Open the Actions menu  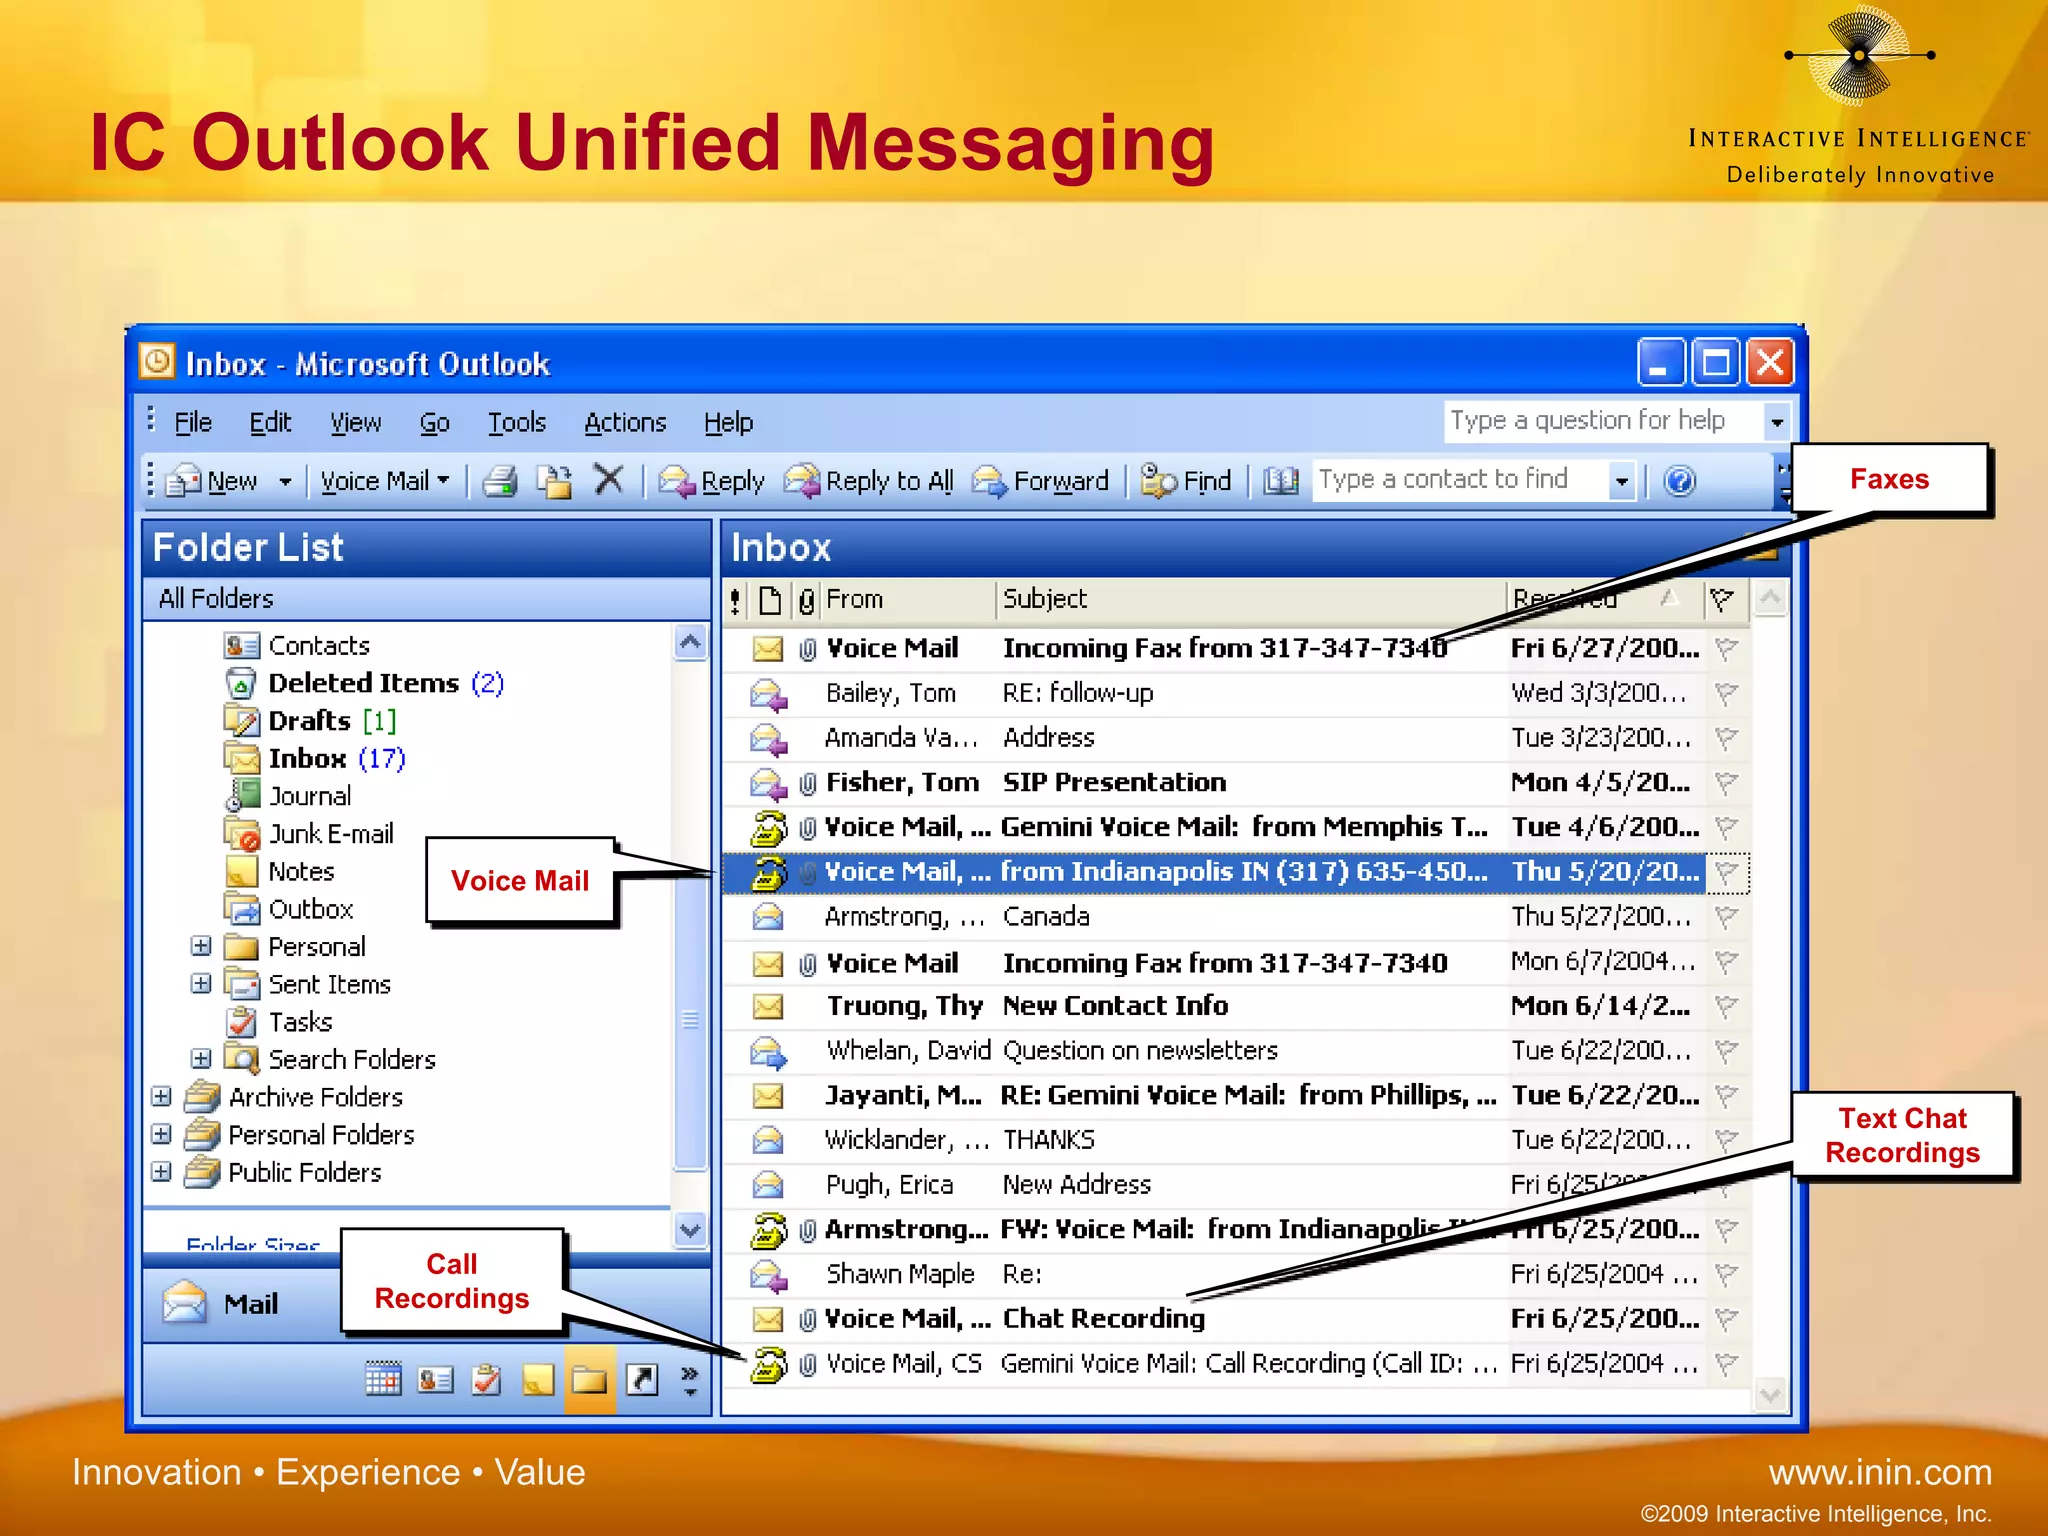pos(625,423)
